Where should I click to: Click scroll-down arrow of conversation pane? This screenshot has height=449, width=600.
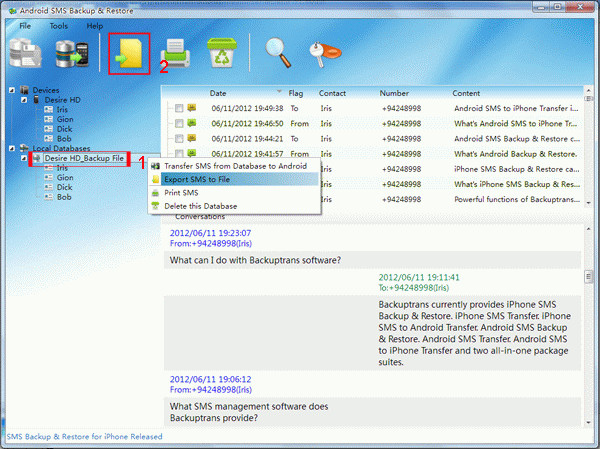(x=589, y=422)
